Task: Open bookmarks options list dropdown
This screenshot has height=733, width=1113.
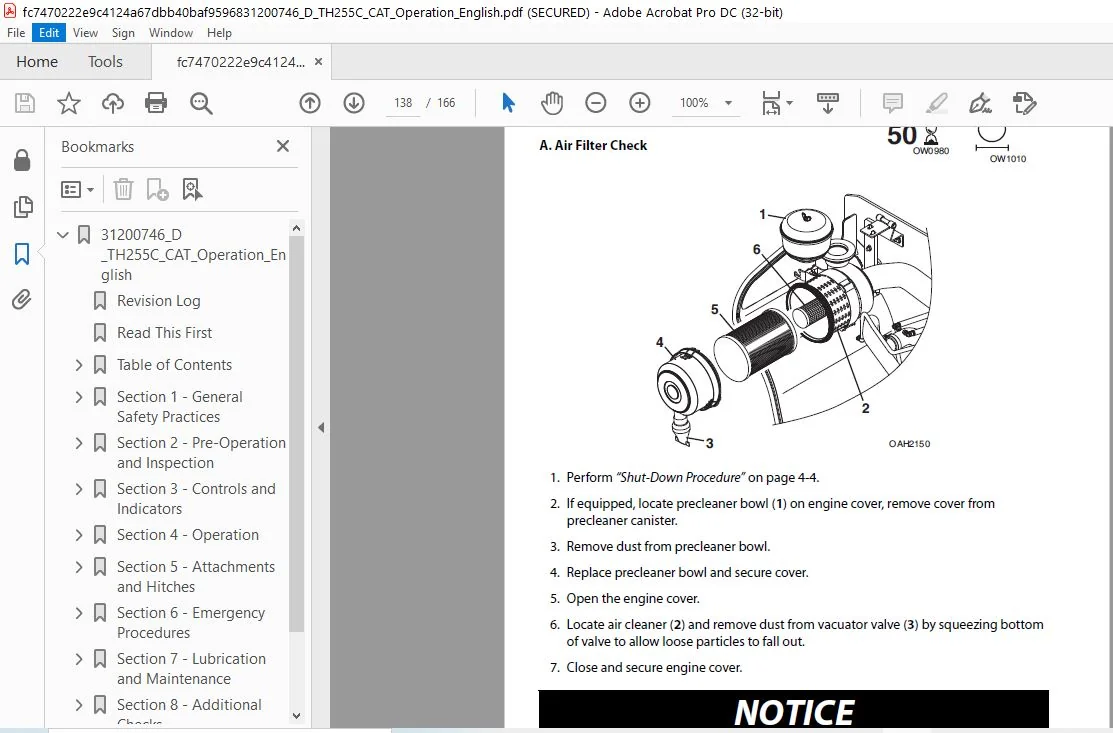Action: click(x=77, y=189)
